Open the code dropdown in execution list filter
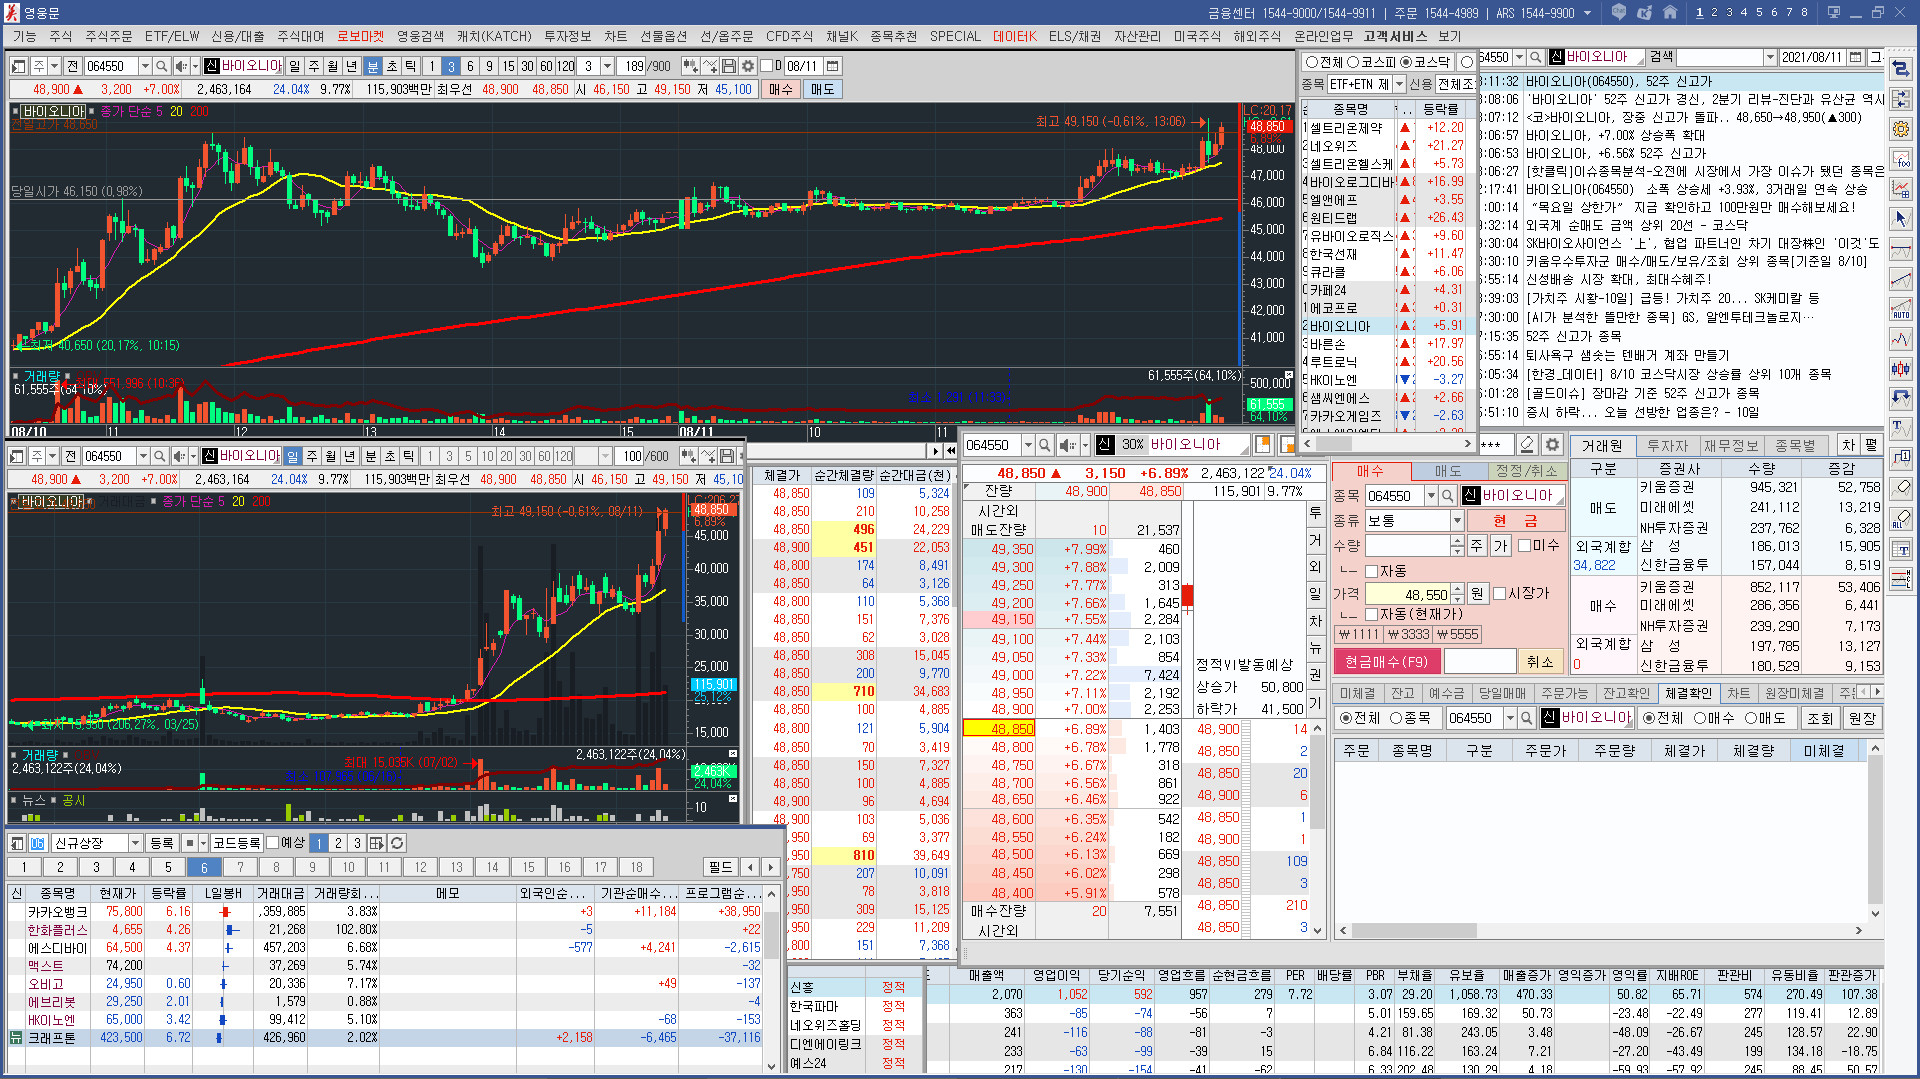The image size is (1920, 1079). 1510,718
